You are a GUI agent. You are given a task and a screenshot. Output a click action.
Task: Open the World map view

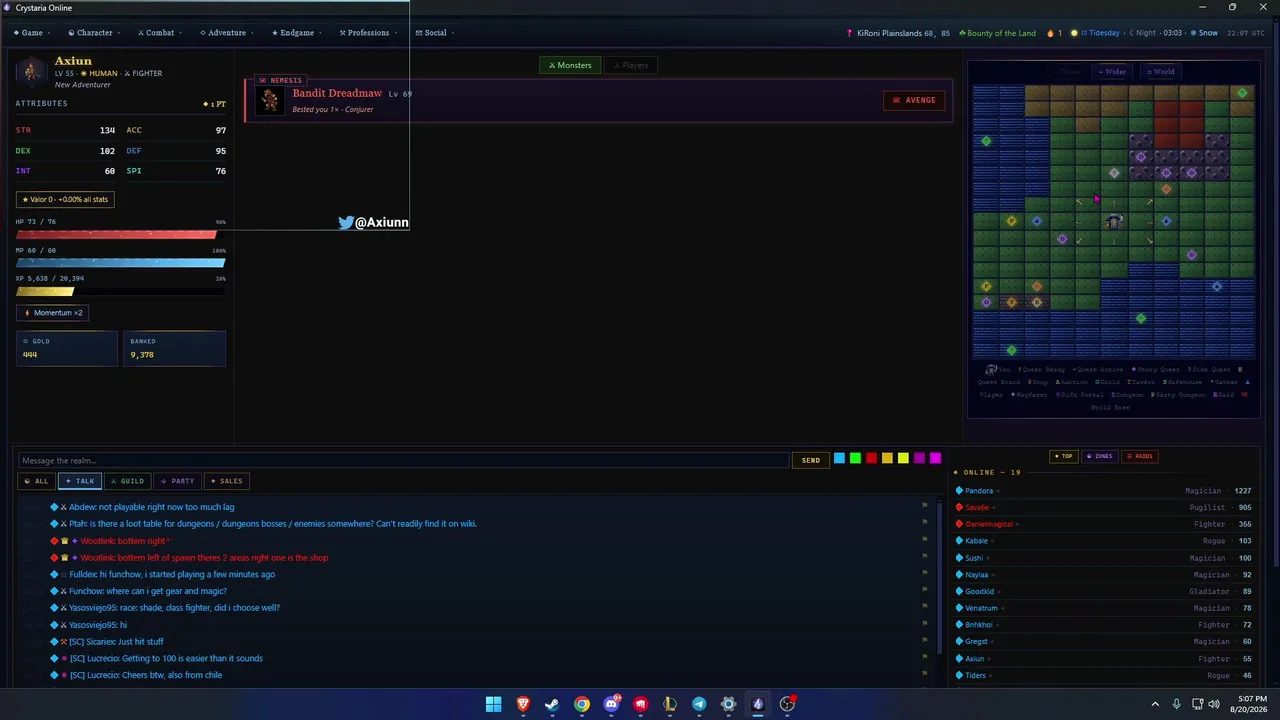click(1161, 72)
